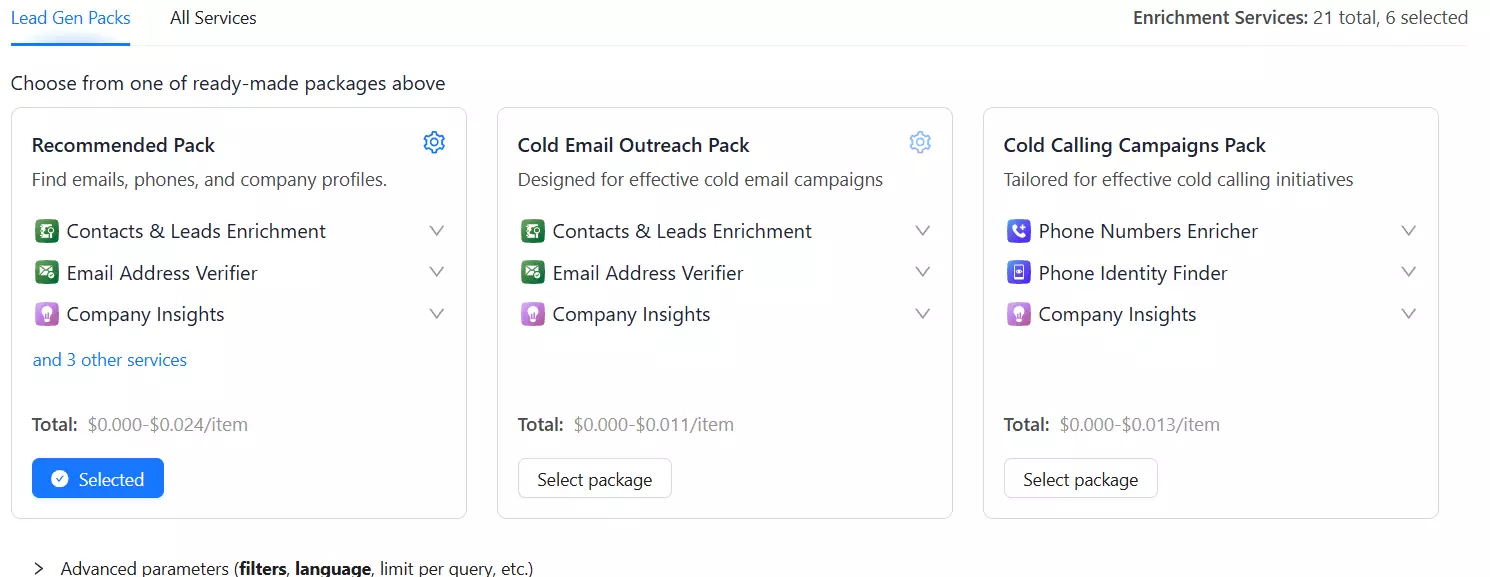This screenshot has height=577, width=1490.
Task: Select the Cold Calling Campaigns package
Action: click(x=1080, y=478)
